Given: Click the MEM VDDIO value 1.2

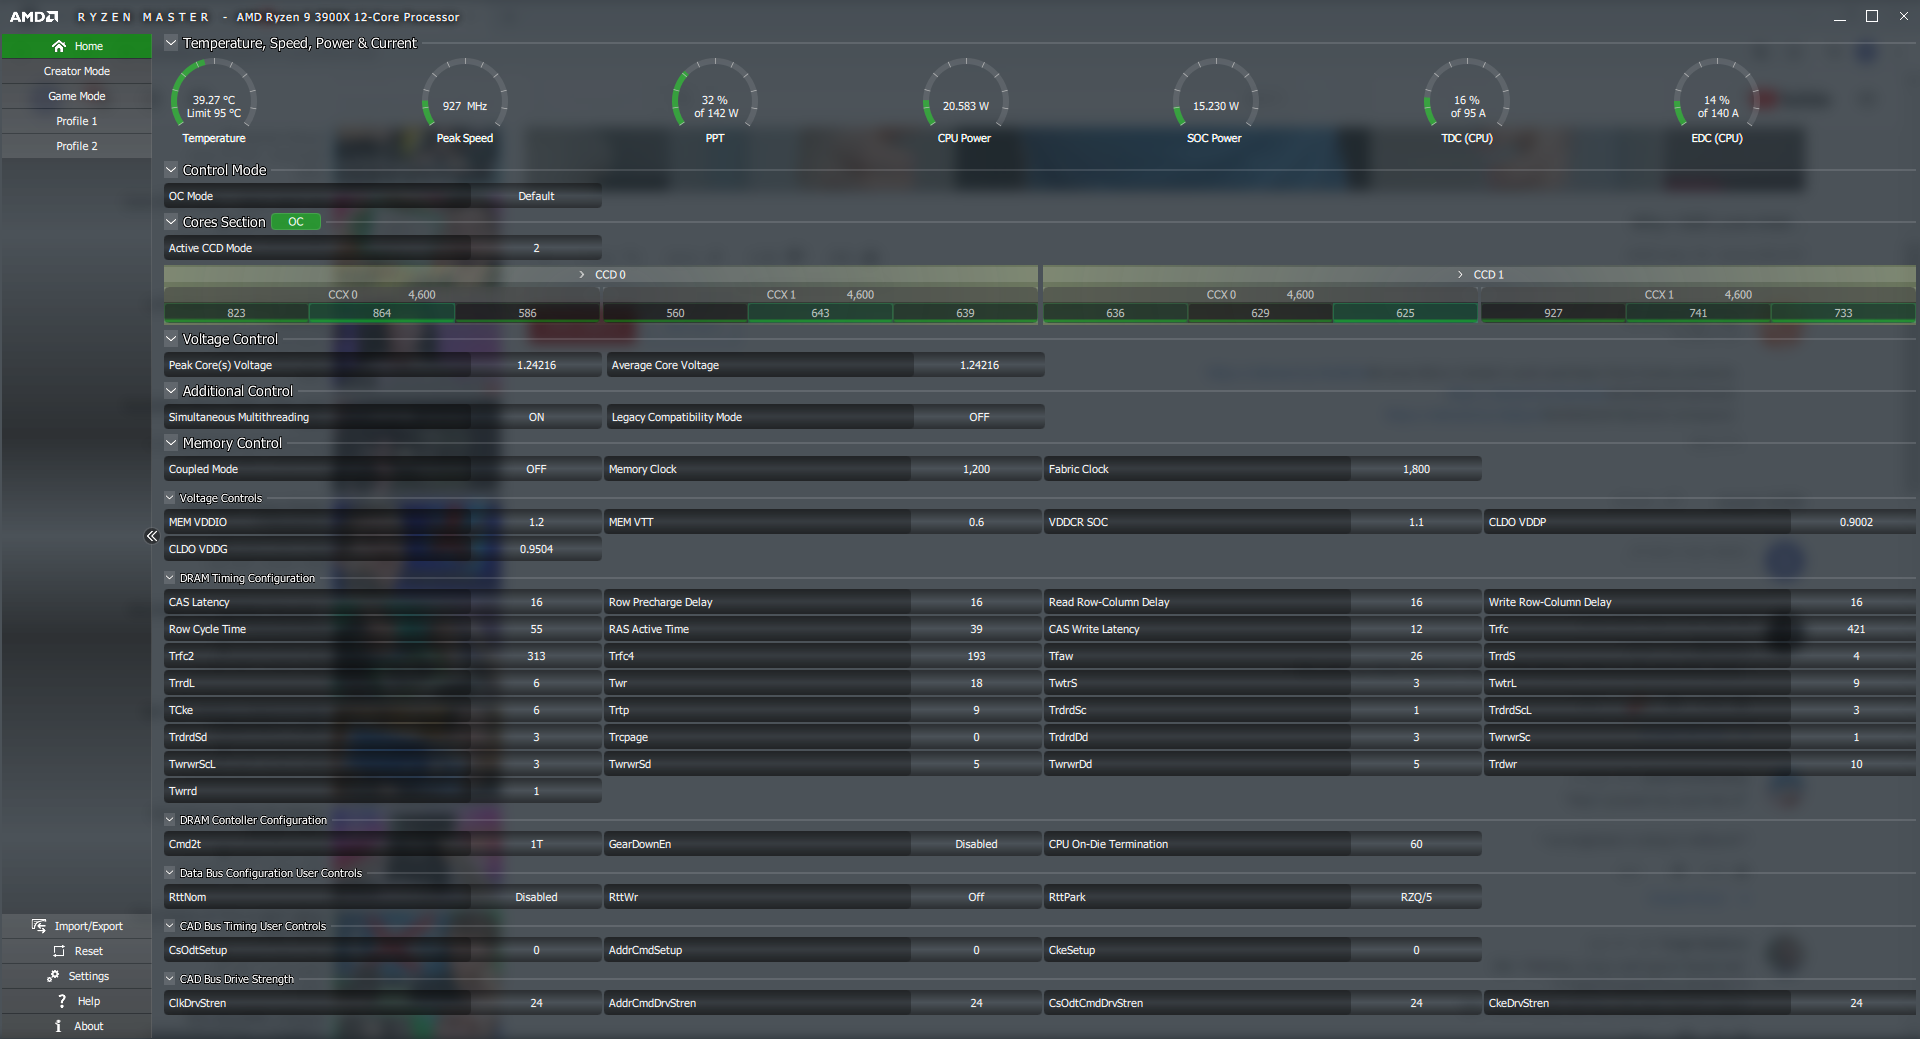Looking at the screenshot, I should click(536, 522).
